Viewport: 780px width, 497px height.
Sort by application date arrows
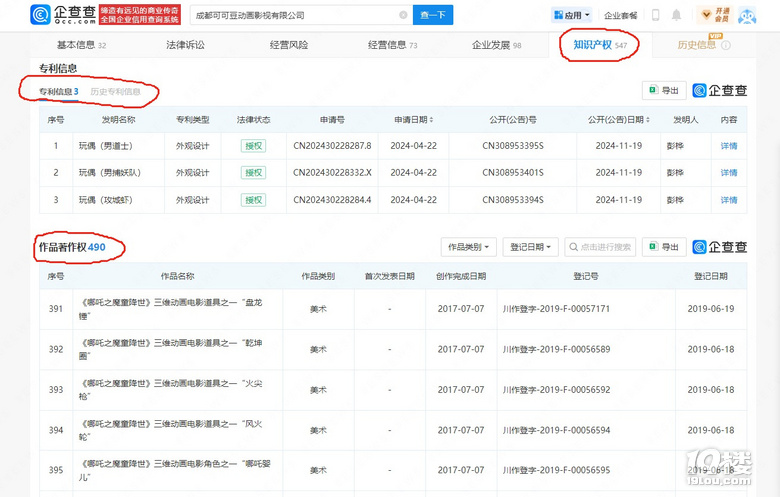(431, 120)
